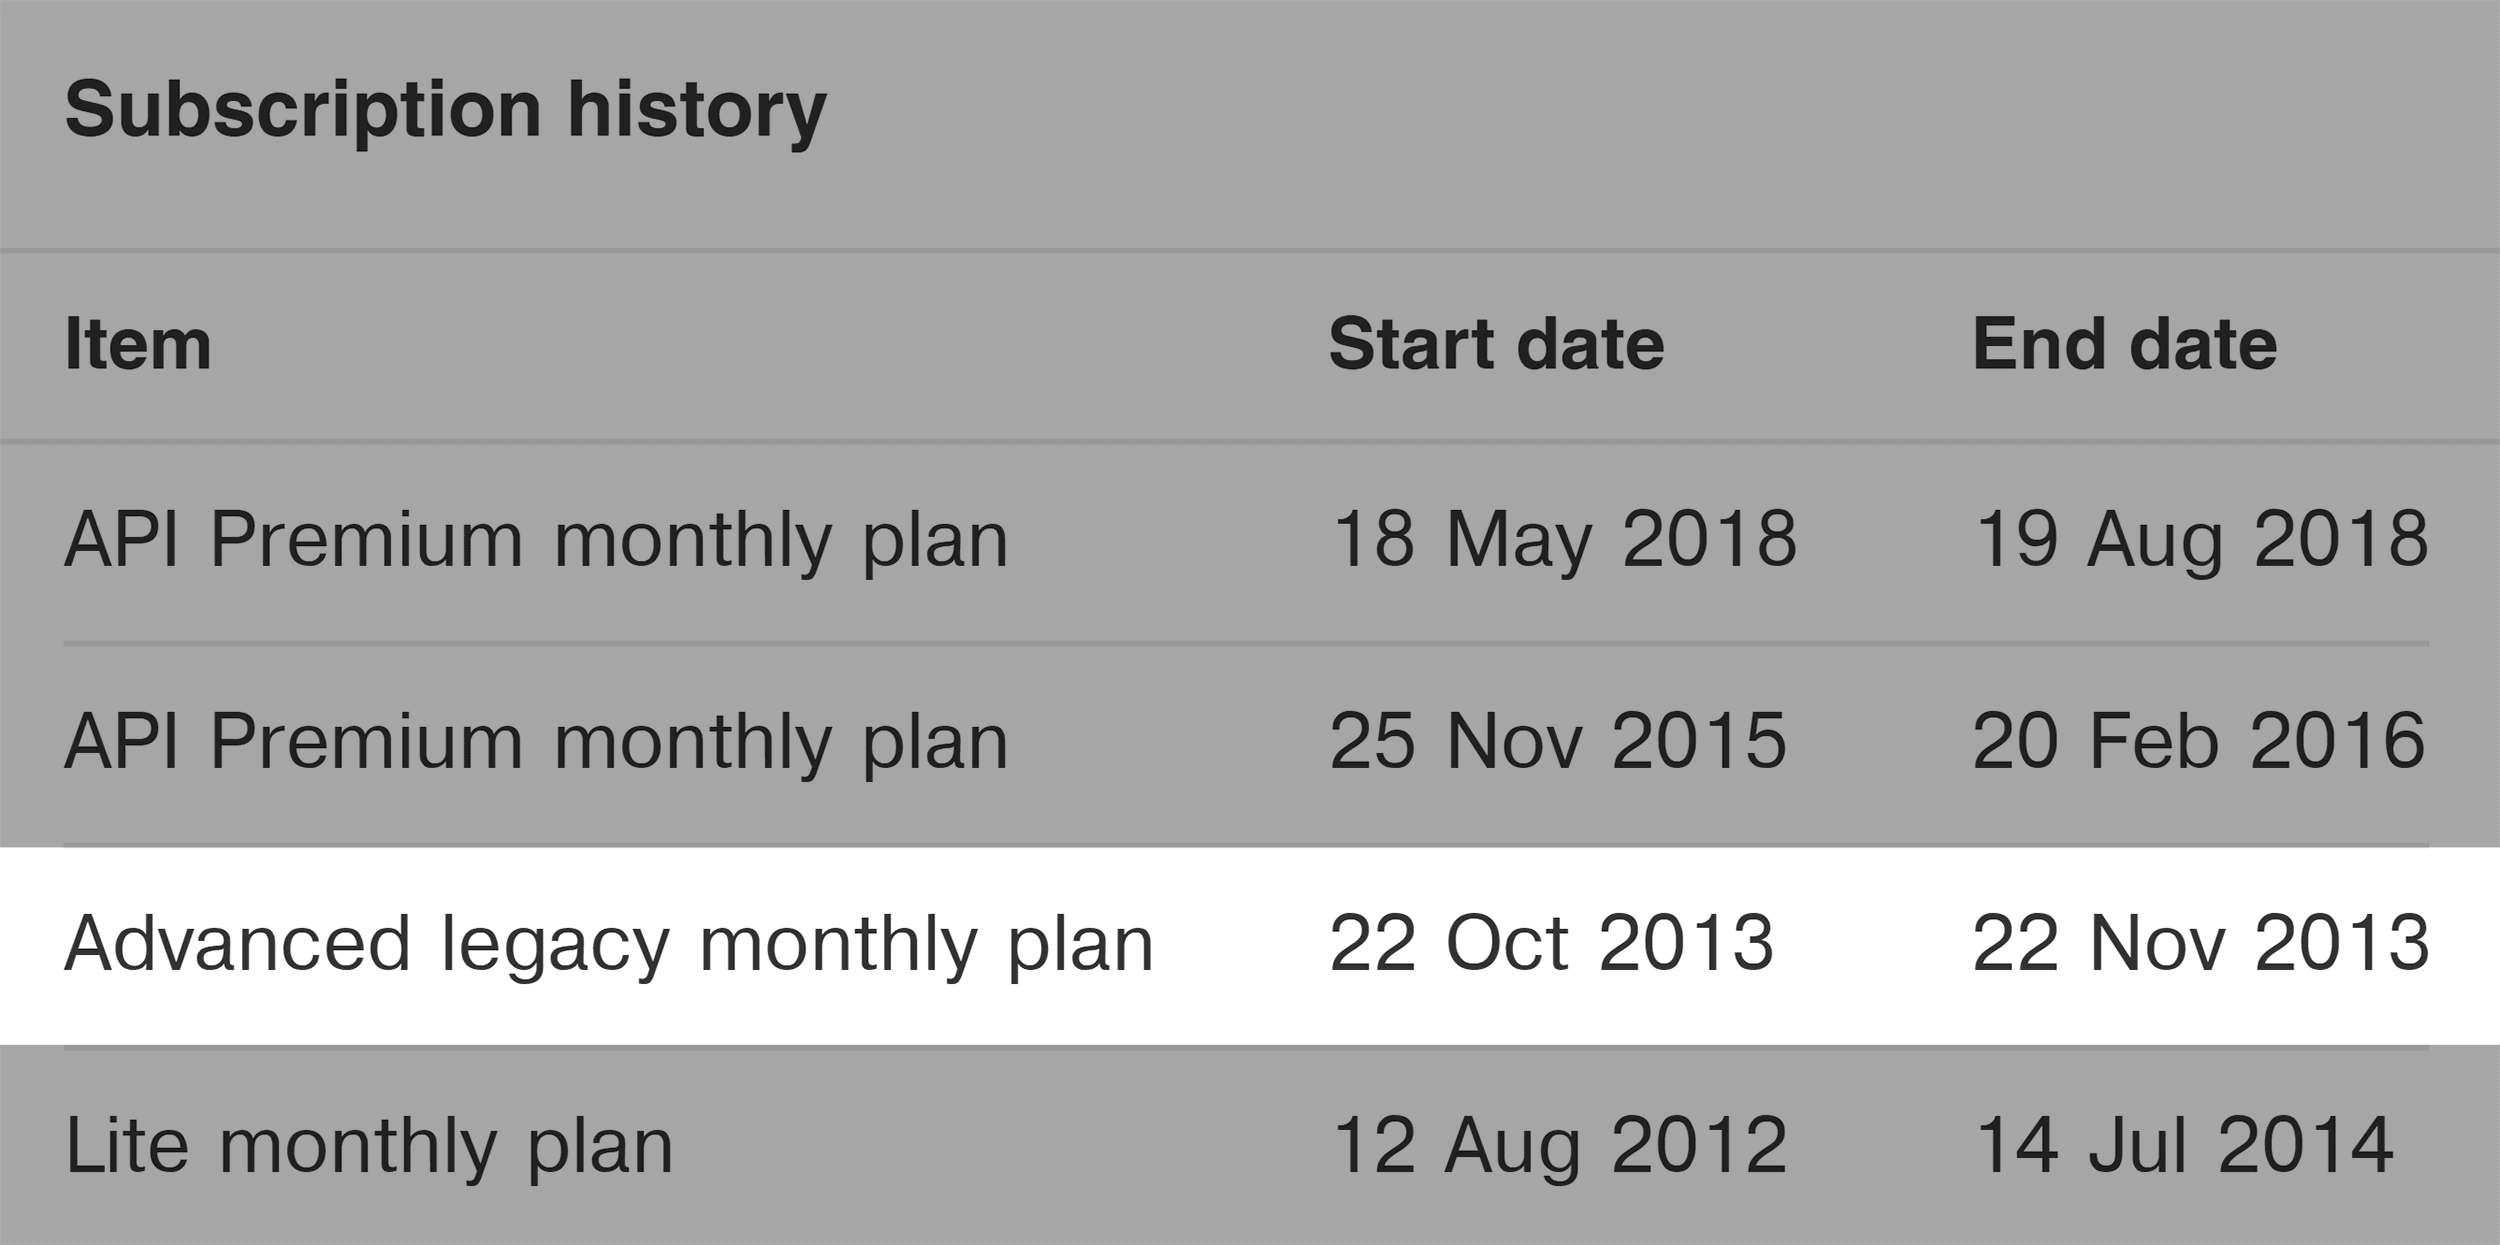Select the Lite monthly plan row
This screenshot has height=1245, width=2500.
[x=1250, y=1146]
